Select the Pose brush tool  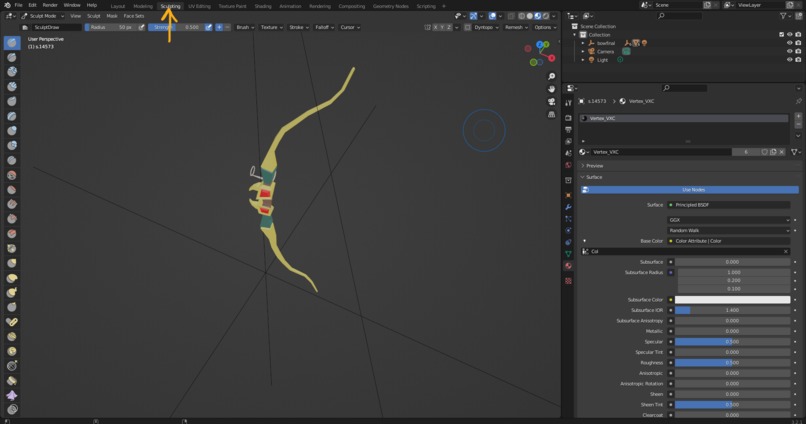click(x=12, y=322)
